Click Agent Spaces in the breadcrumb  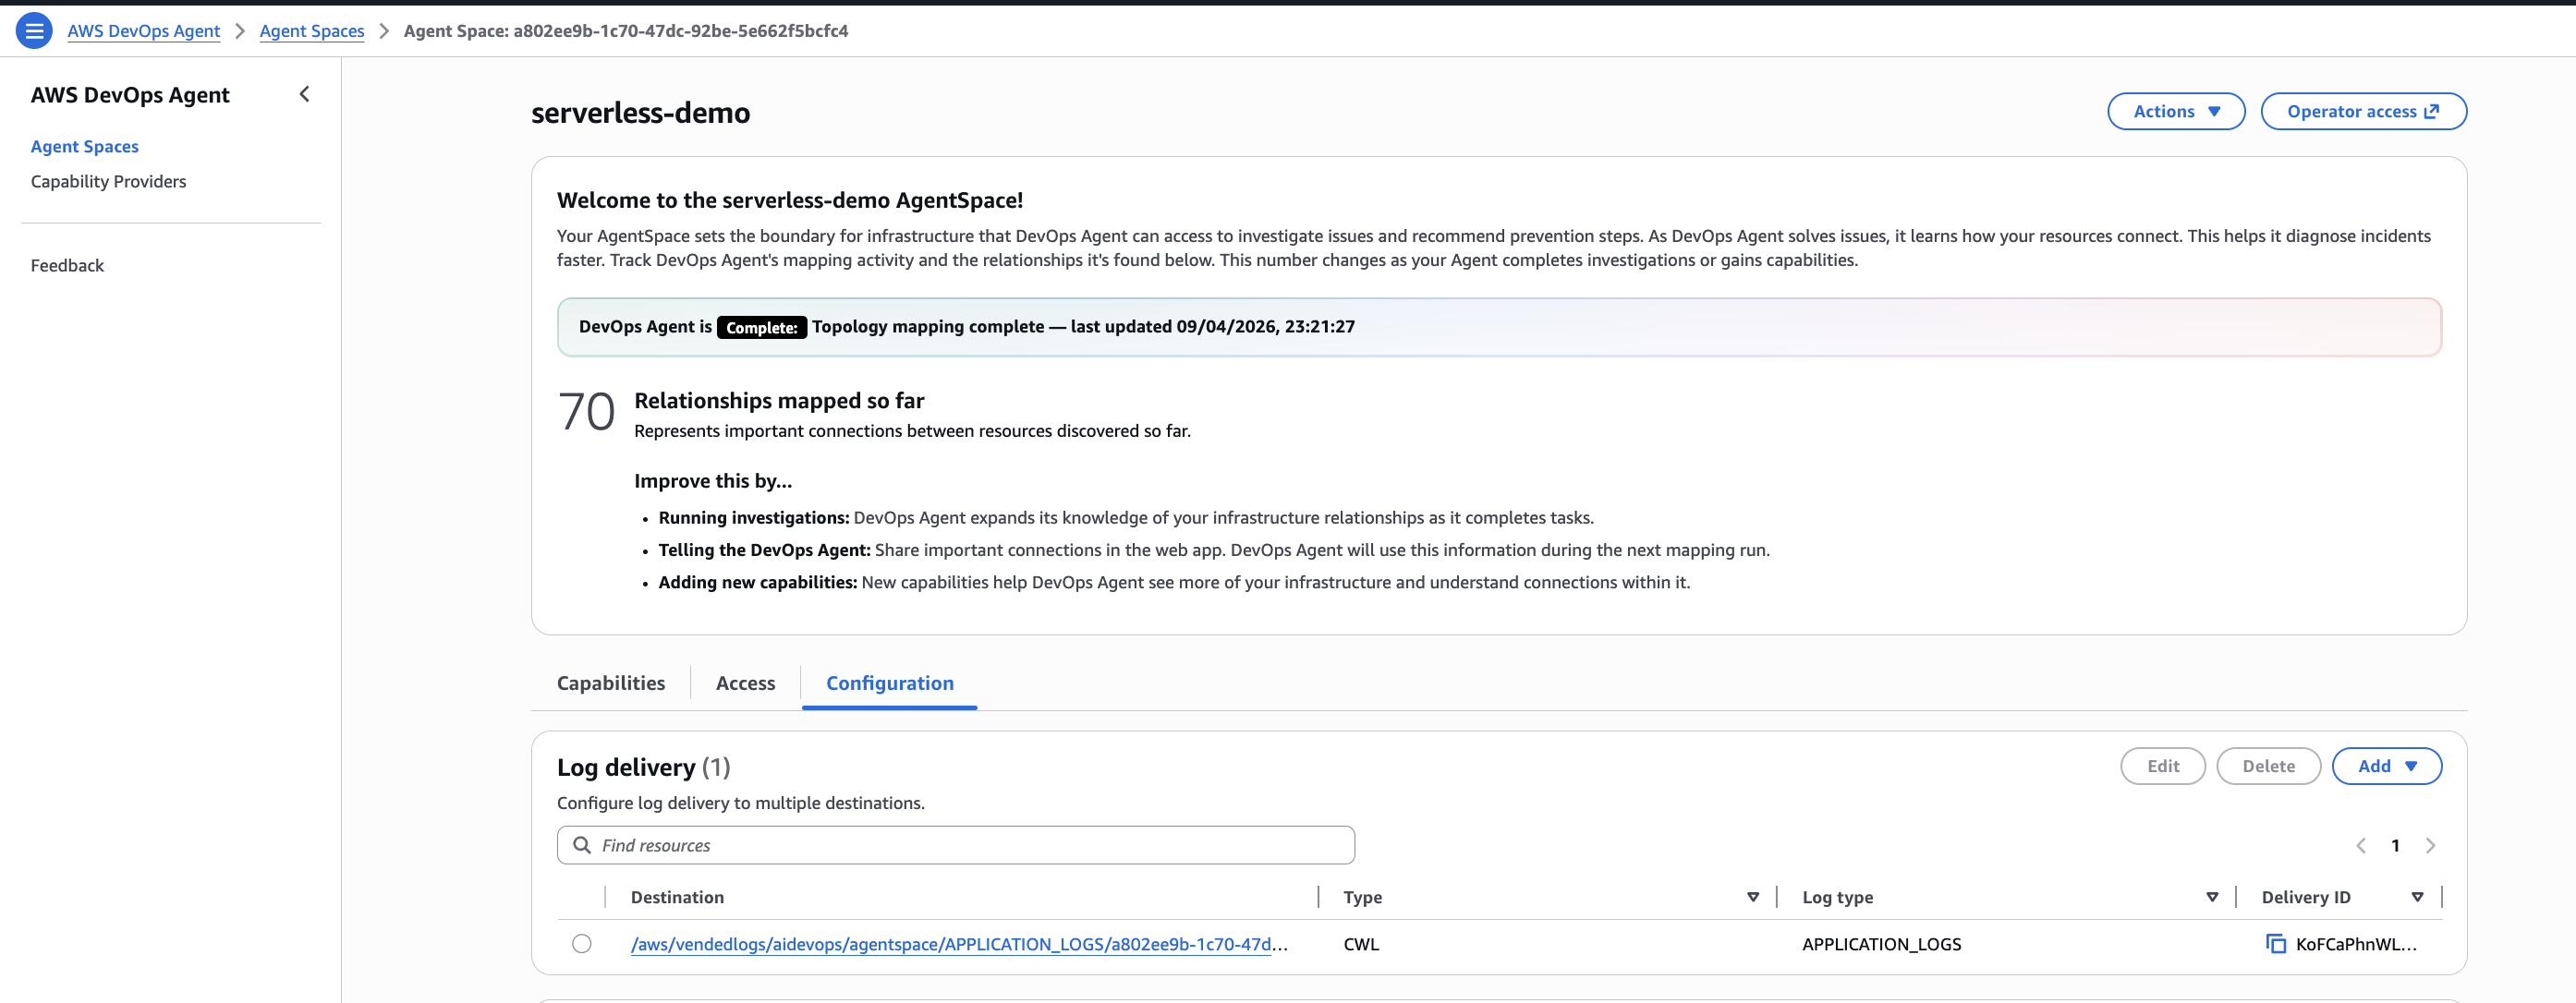(x=311, y=31)
